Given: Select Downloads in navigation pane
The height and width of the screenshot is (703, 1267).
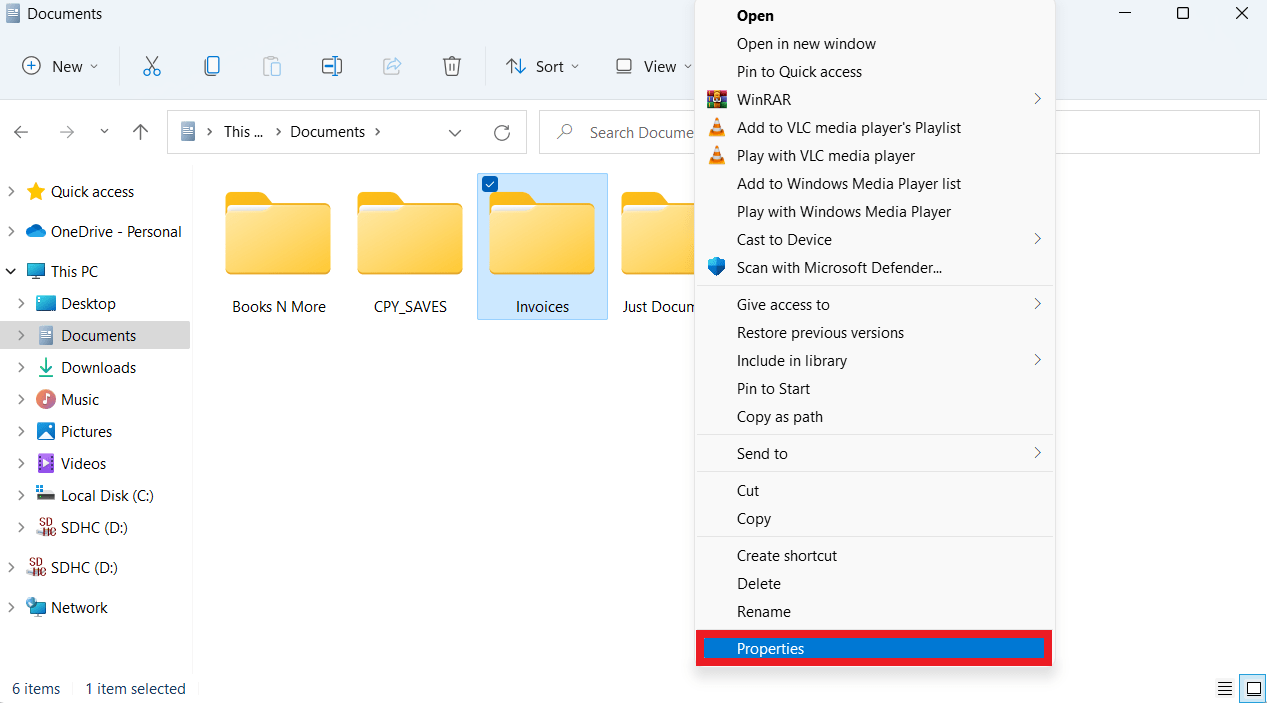Looking at the screenshot, I should tap(98, 368).
